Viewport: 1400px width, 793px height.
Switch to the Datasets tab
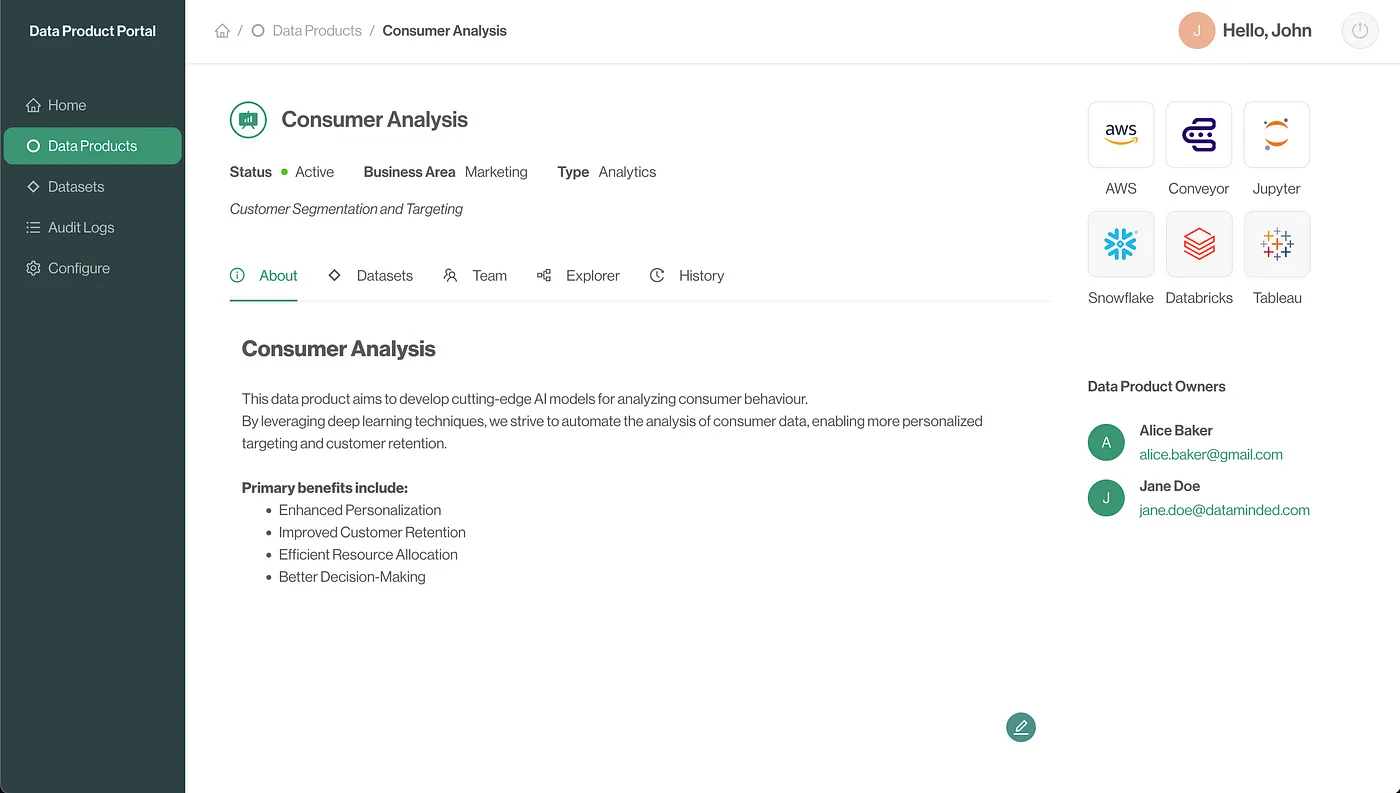(371, 276)
